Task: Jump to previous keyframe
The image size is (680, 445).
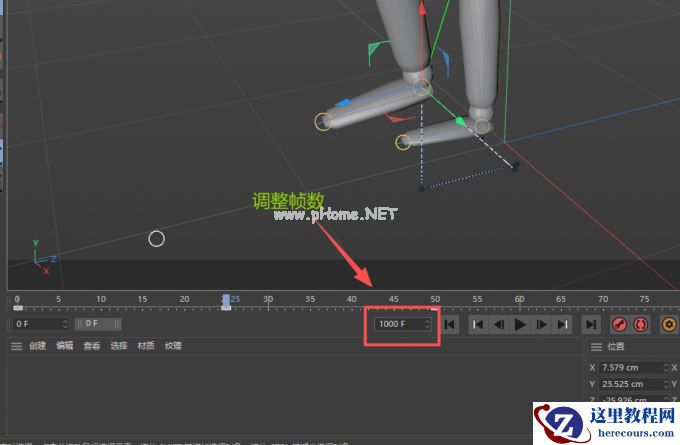Action: pos(478,324)
